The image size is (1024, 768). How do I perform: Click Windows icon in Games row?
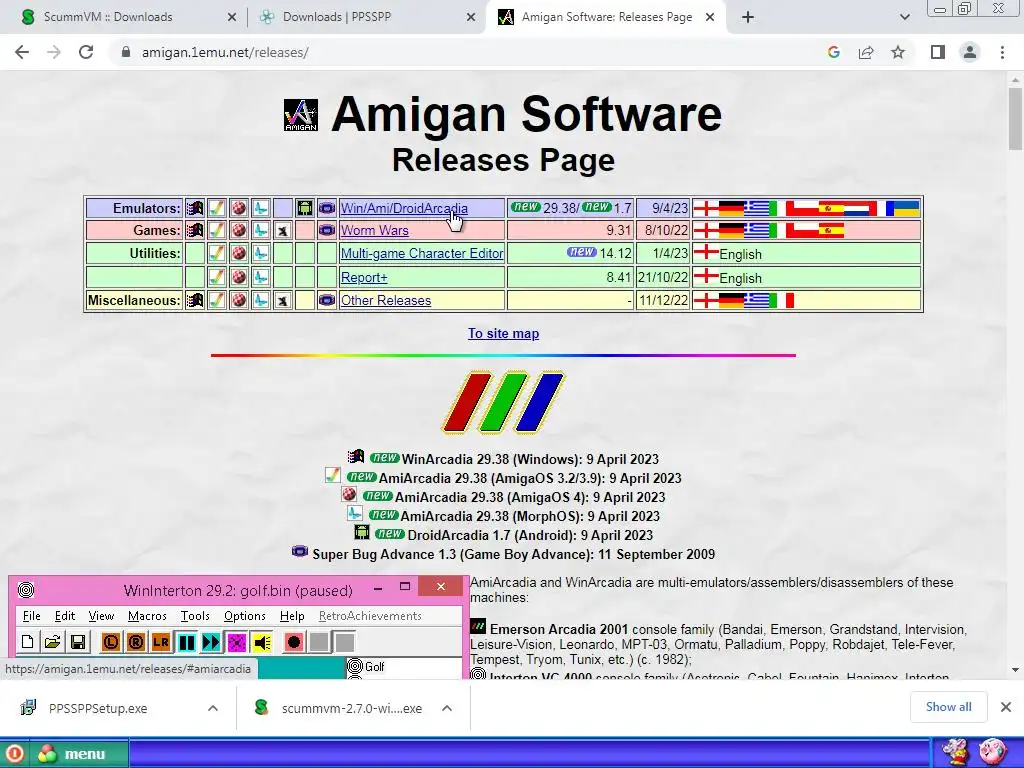pos(195,230)
